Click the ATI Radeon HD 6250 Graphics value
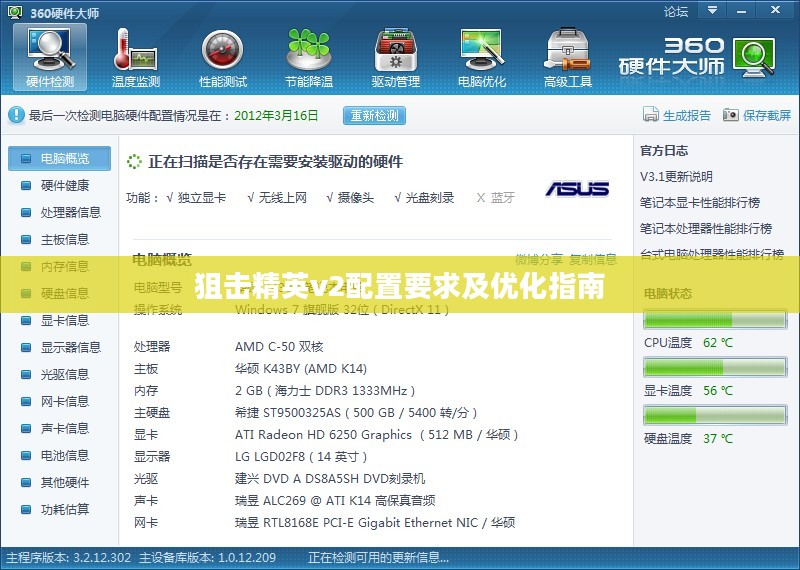This screenshot has width=800, height=570. [x=377, y=435]
